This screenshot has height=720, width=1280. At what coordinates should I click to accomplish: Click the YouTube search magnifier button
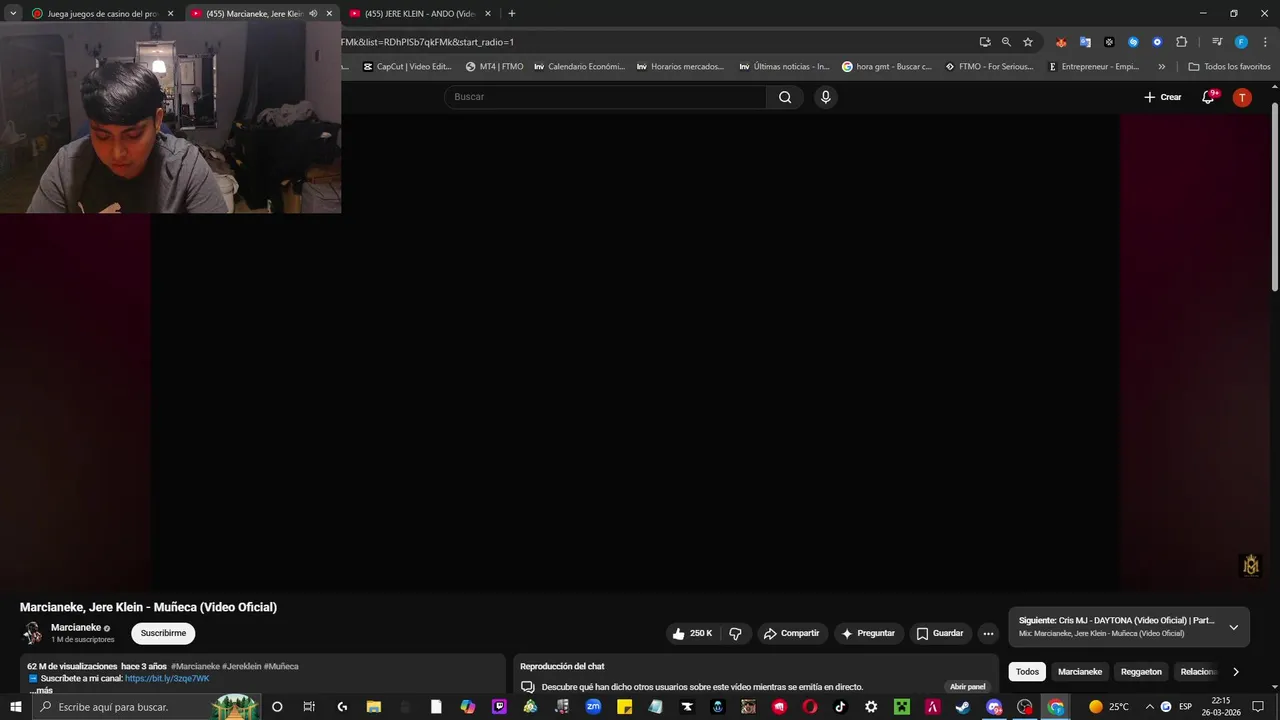tap(785, 97)
